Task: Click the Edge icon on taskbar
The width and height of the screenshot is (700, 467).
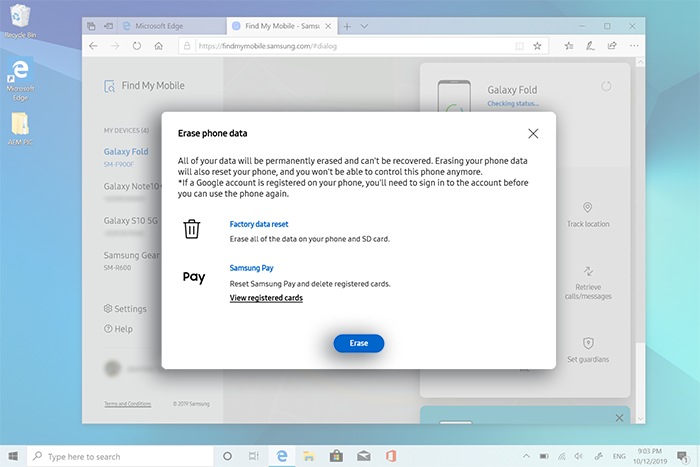Action: pyautogui.click(x=282, y=456)
